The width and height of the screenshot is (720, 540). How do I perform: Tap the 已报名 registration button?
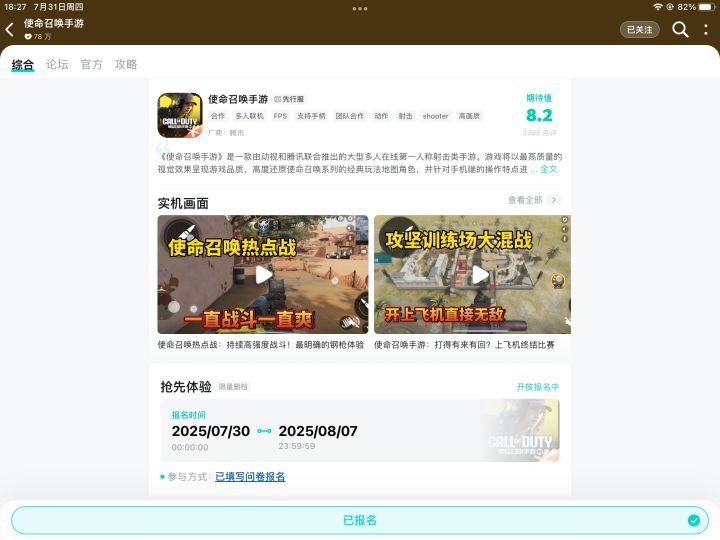[x=360, y=520]
